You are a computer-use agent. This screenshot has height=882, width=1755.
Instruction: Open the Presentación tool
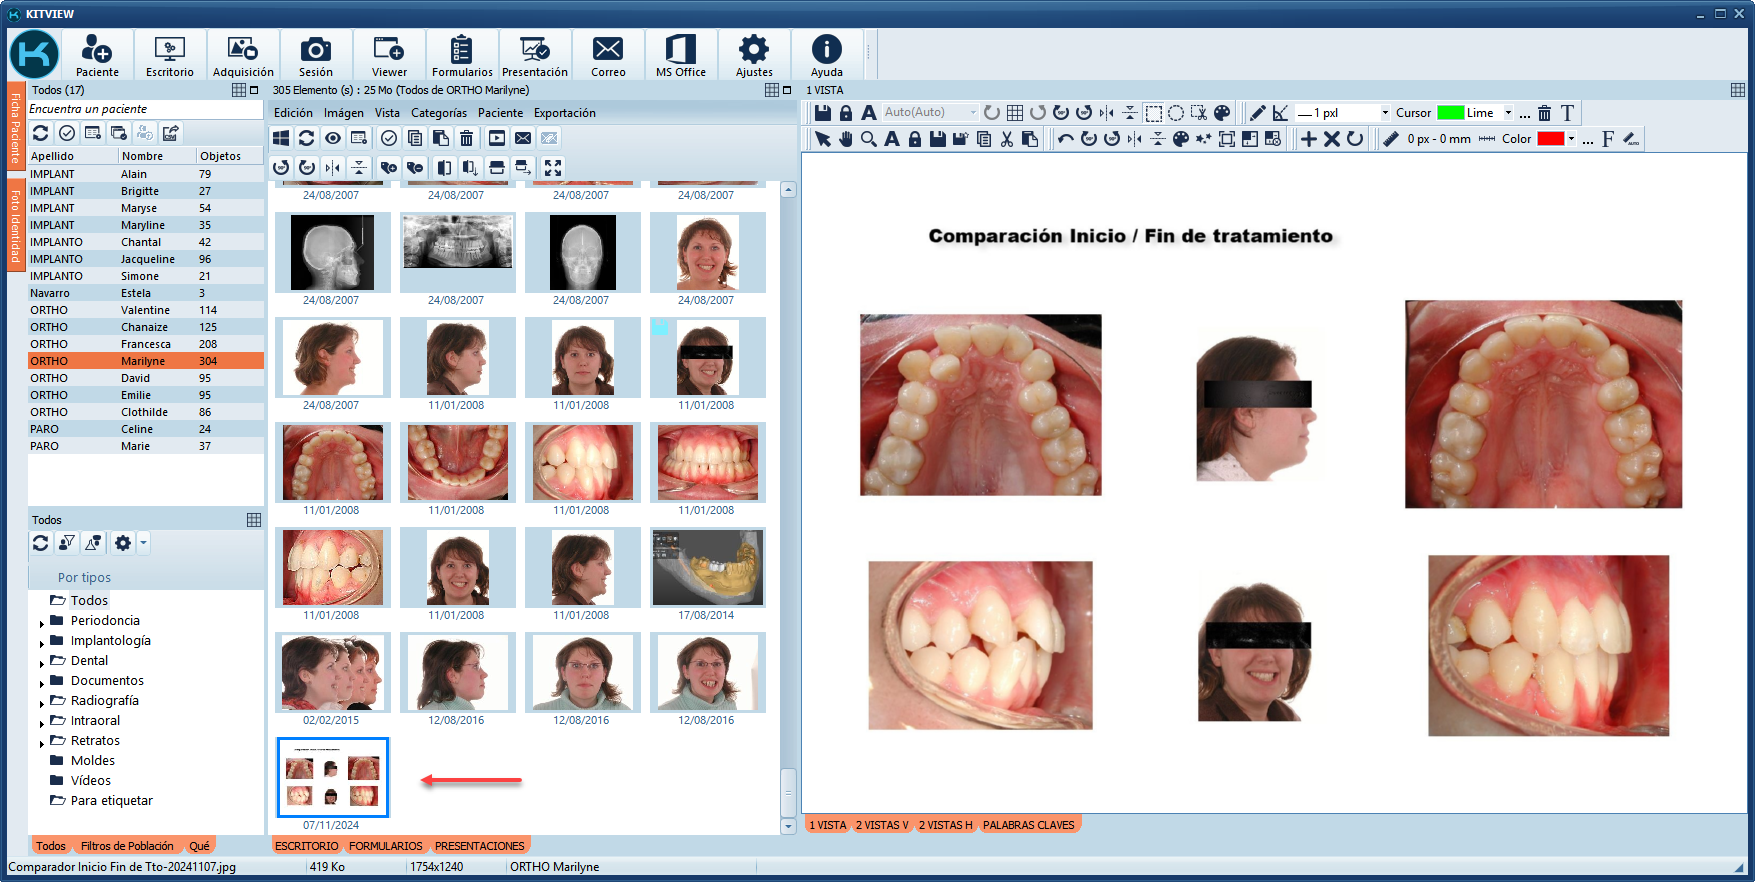pyautogui.click(x=534, y=55)
